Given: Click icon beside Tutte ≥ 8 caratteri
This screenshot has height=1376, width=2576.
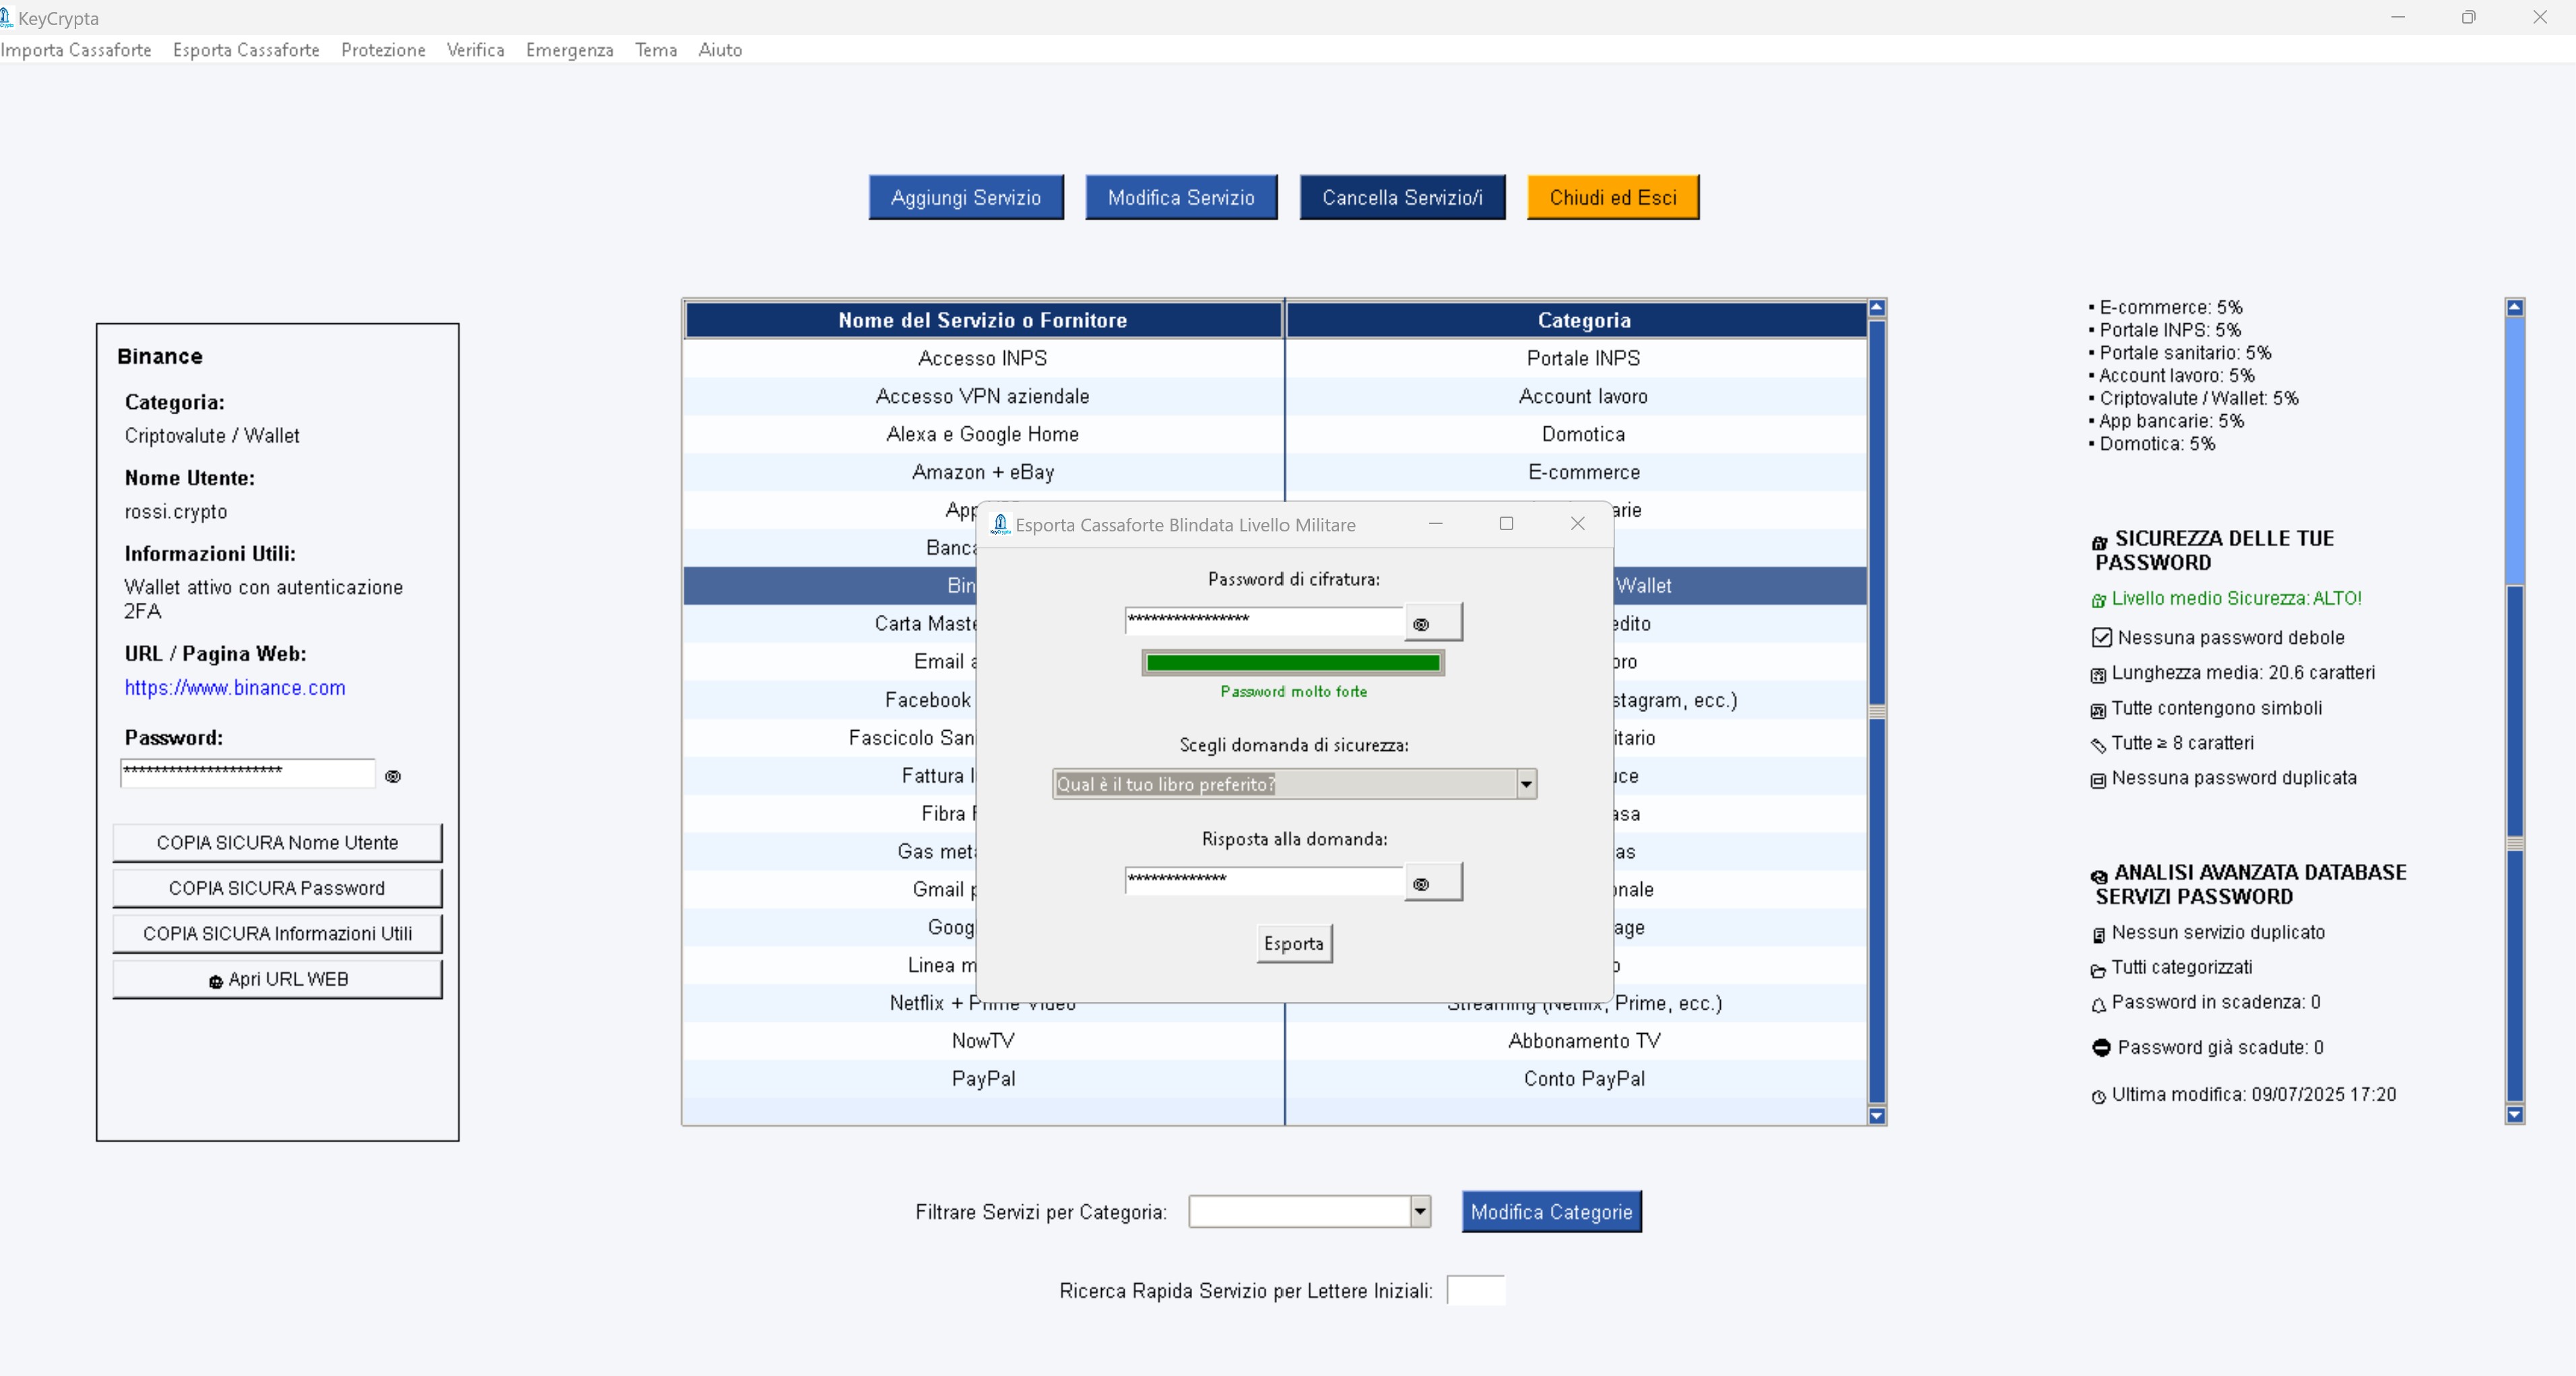Looking at the screenshot, I should [2098, 746].
